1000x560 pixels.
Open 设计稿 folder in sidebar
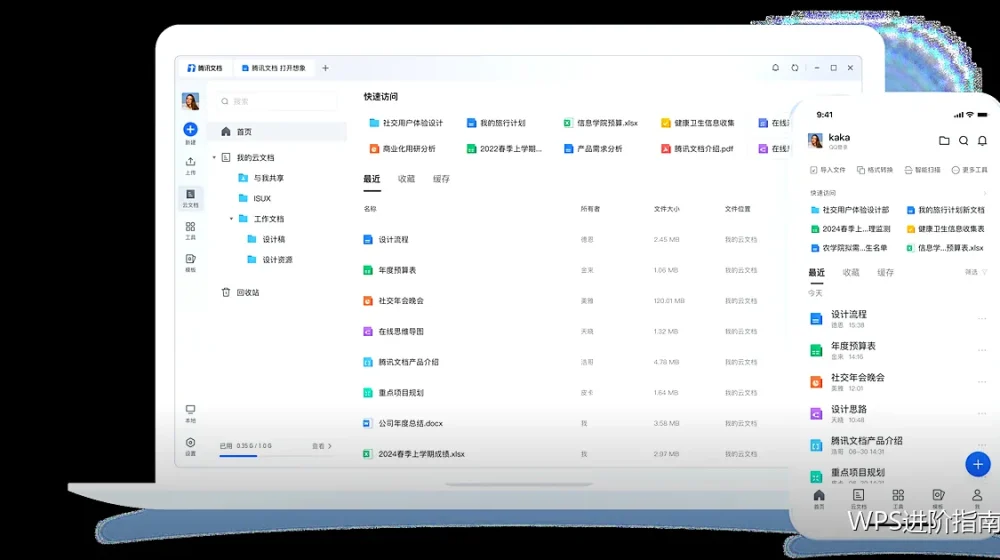click(x=266, y=239)
